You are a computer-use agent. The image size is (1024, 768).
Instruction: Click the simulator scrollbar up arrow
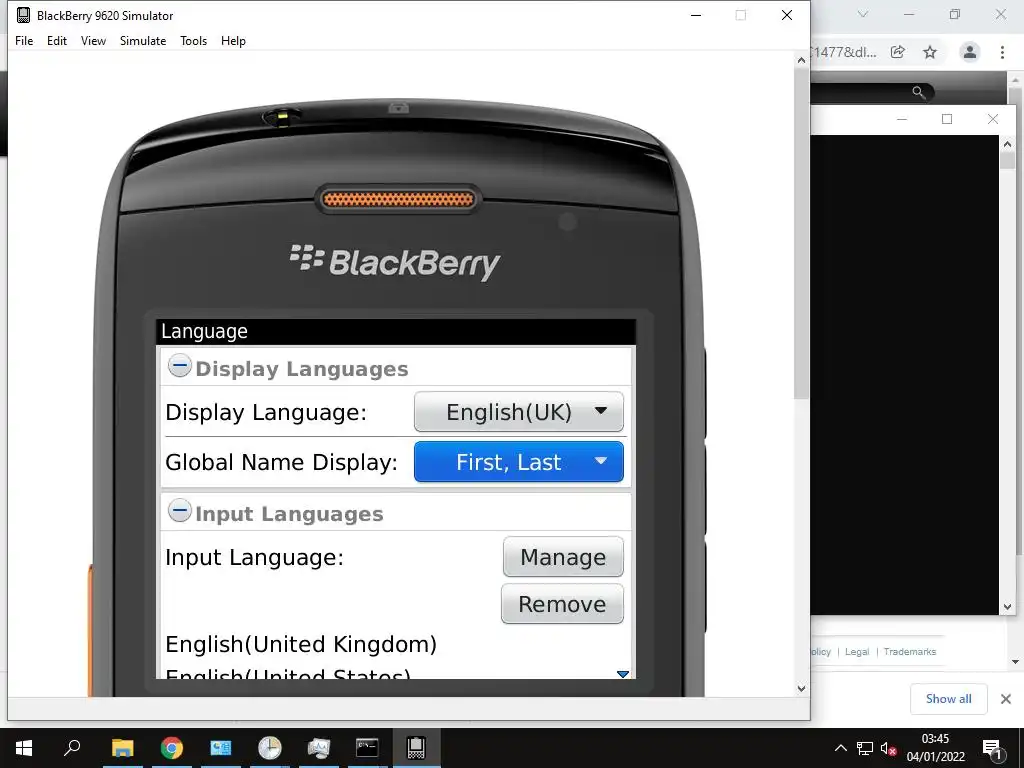[801, 60]
